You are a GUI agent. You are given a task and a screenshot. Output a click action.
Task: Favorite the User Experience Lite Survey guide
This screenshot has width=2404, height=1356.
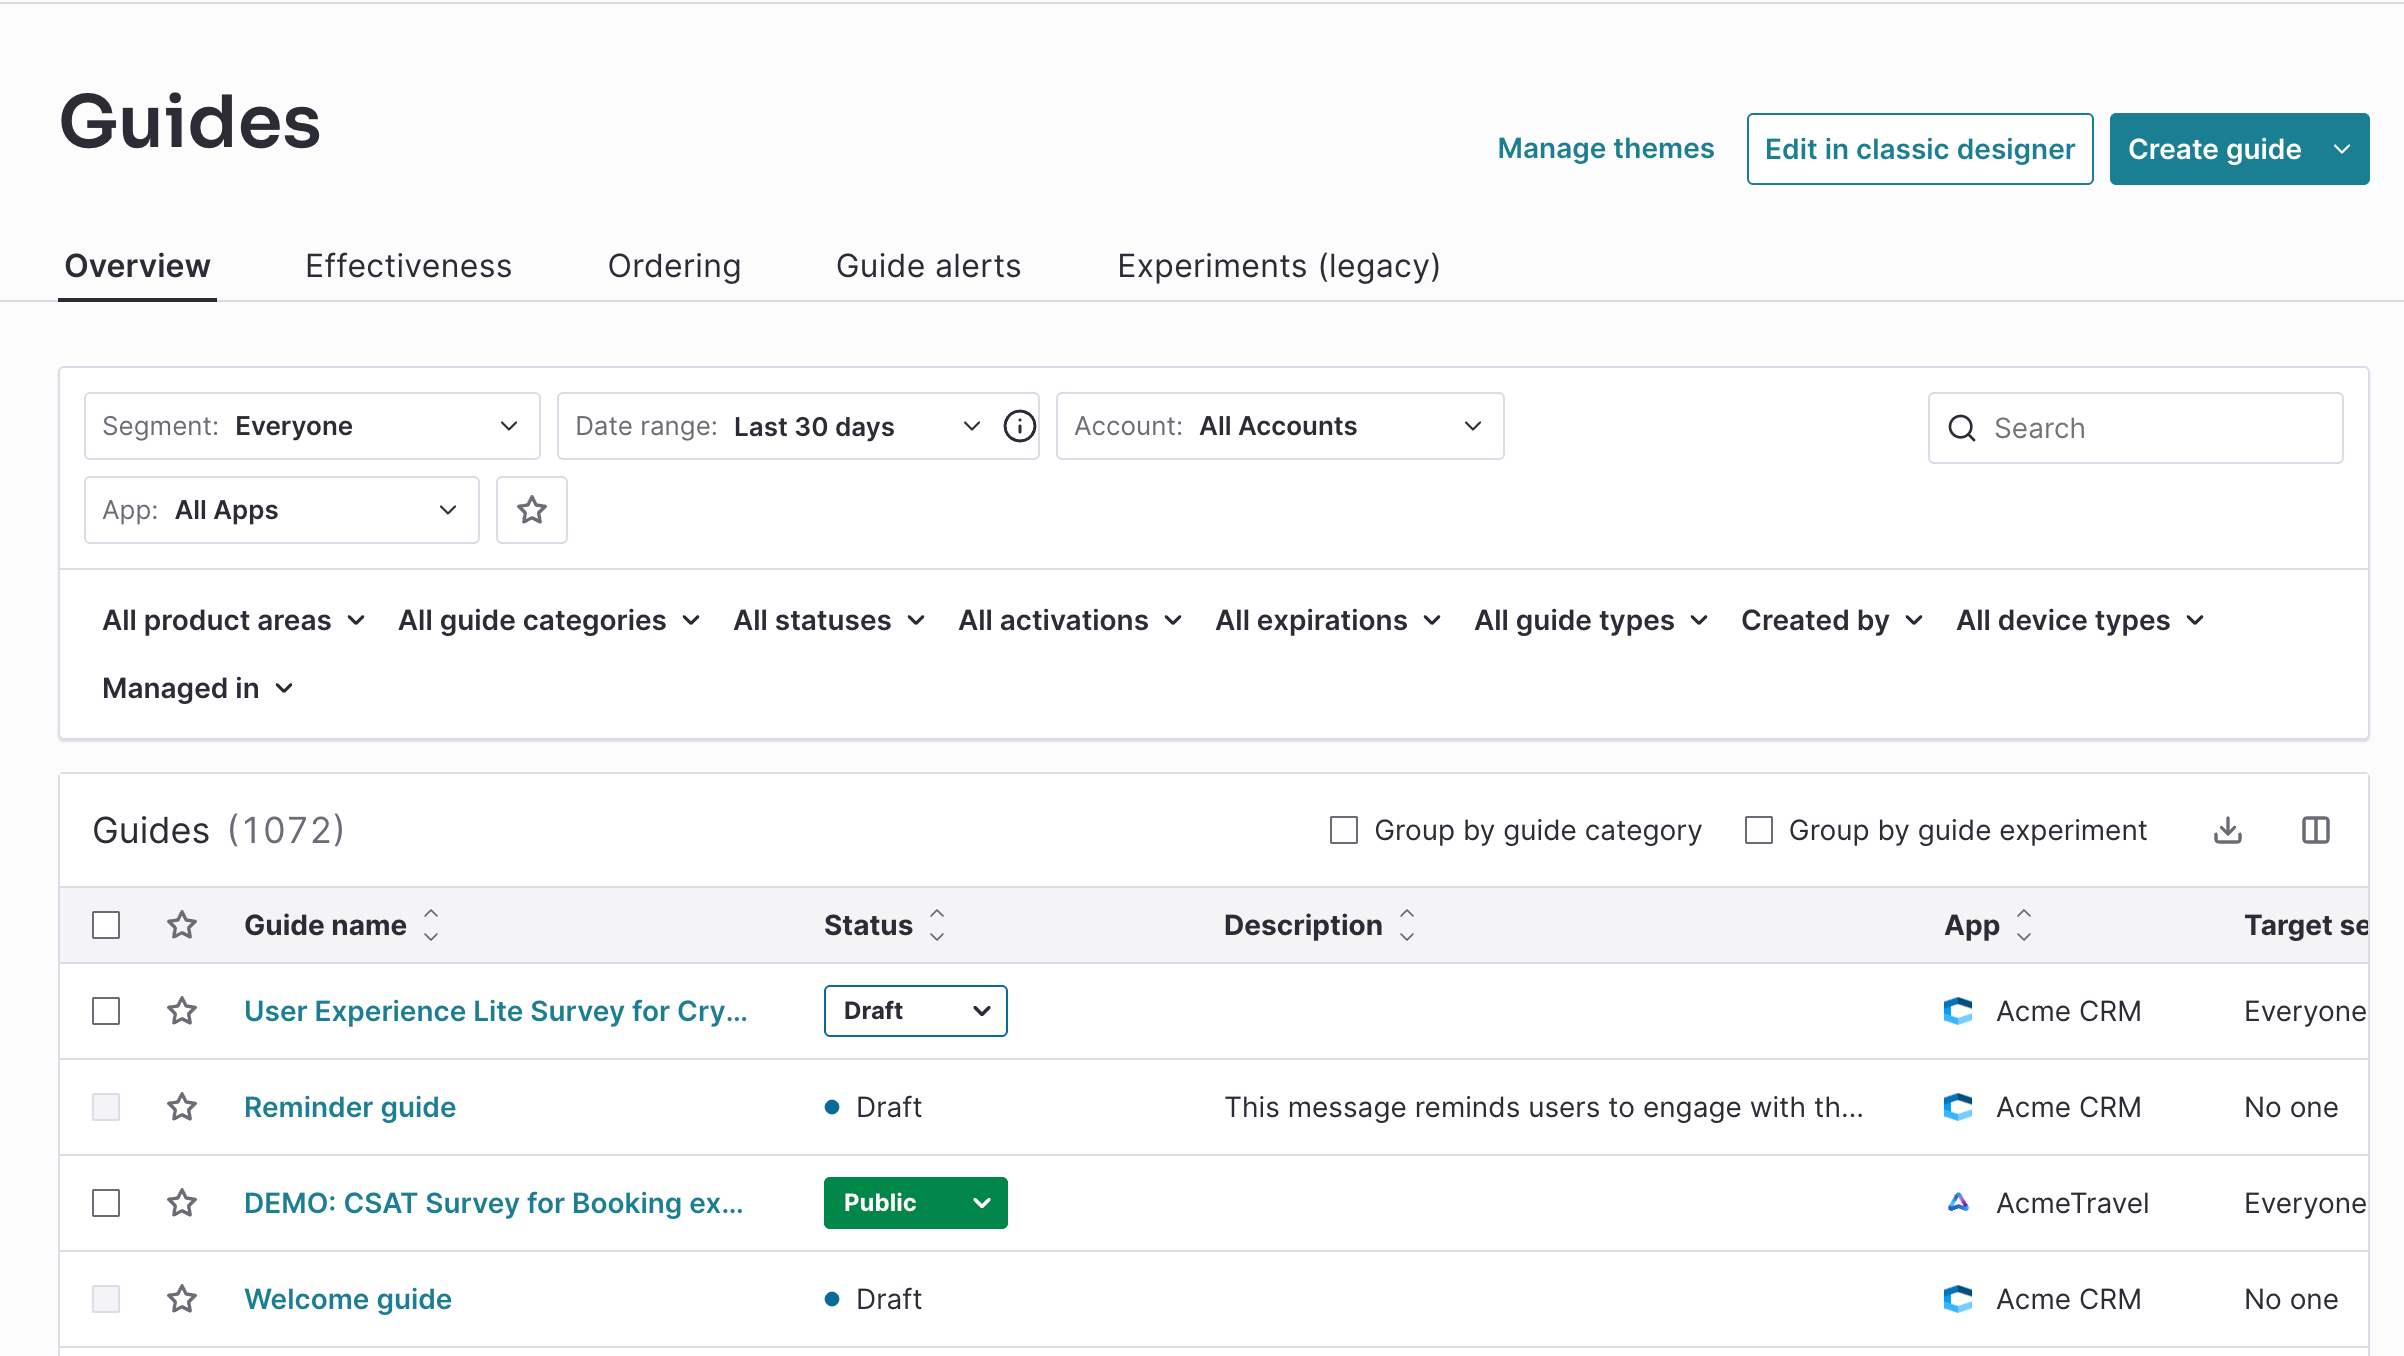point(182,1011)
